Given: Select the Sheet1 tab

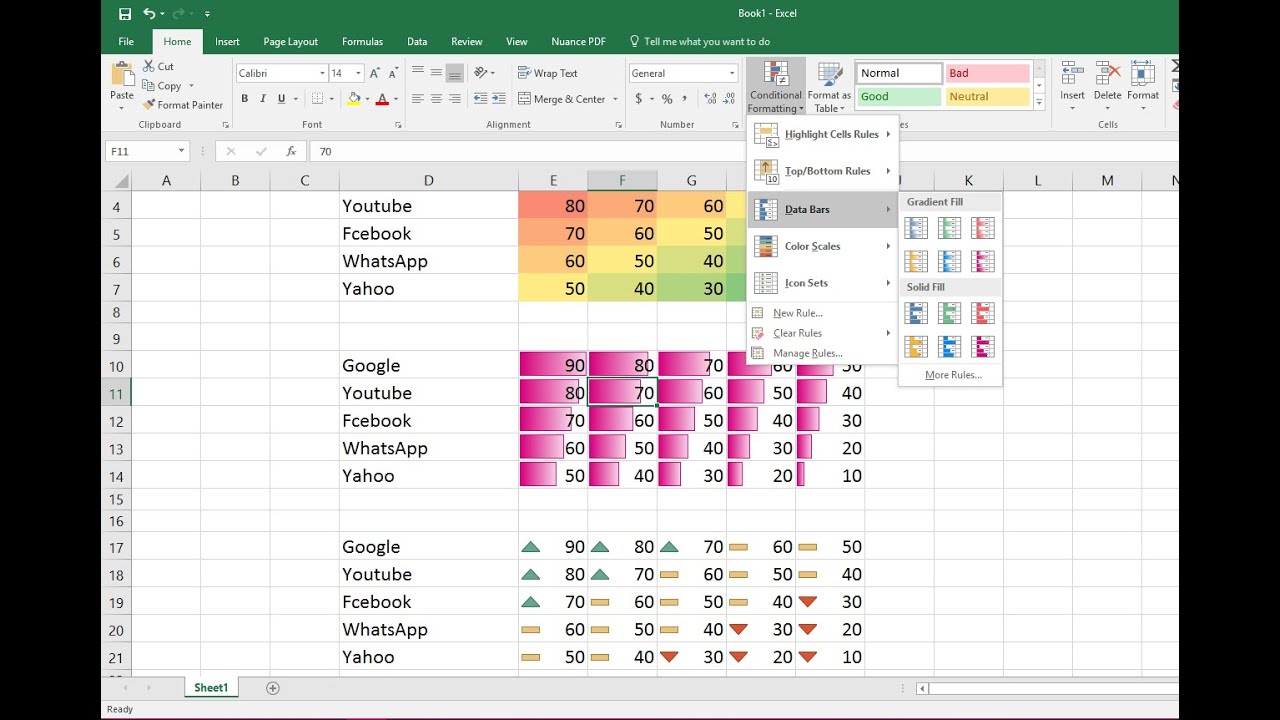Looking at the screenshot, I should (x=211, y=688).
